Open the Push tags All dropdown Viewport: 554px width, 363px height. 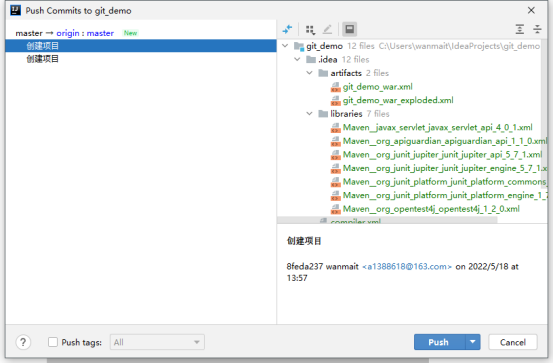(157, 342)
